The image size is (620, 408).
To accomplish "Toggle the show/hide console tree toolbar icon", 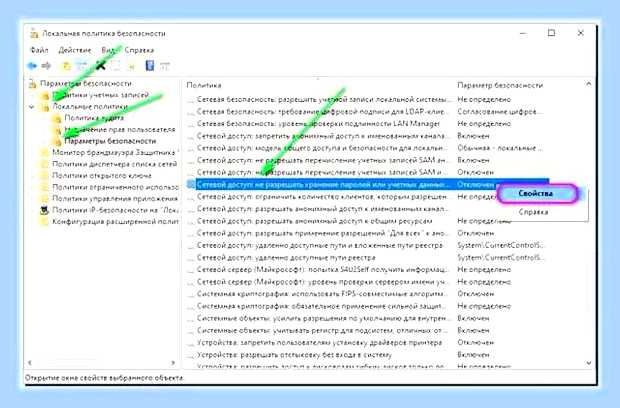I will coord(81,66).
